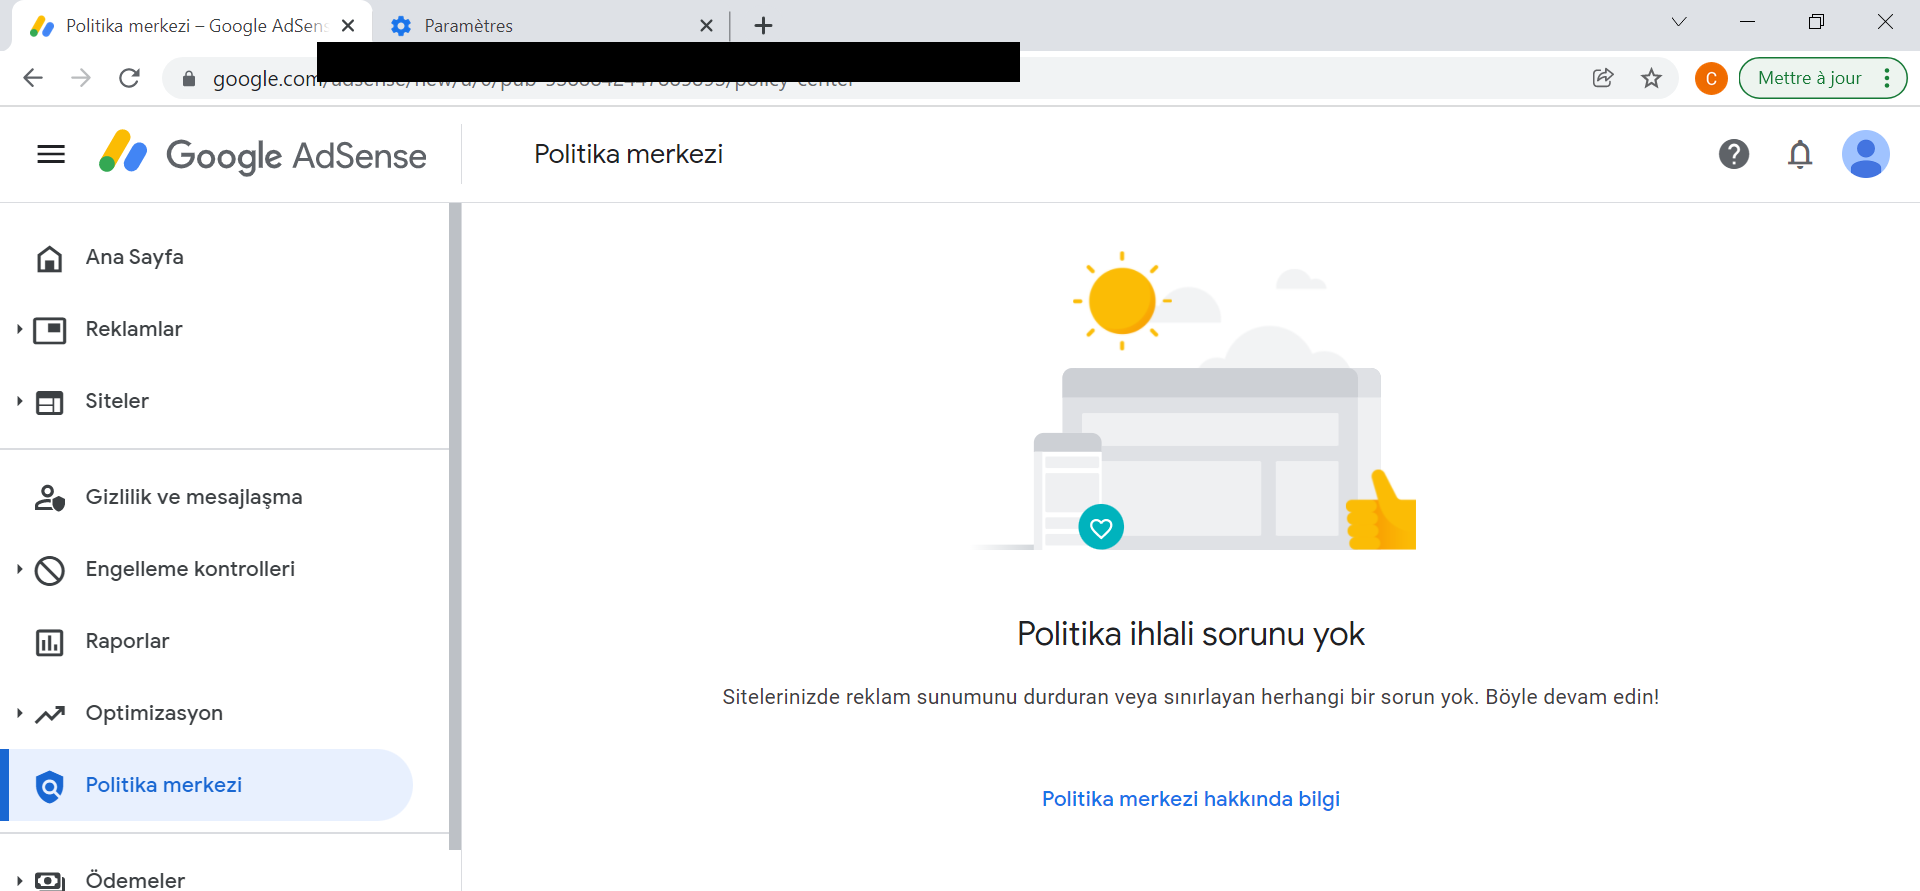Click the Sitelerinizde reklam sunumunu description text

tap(1191, 697)
